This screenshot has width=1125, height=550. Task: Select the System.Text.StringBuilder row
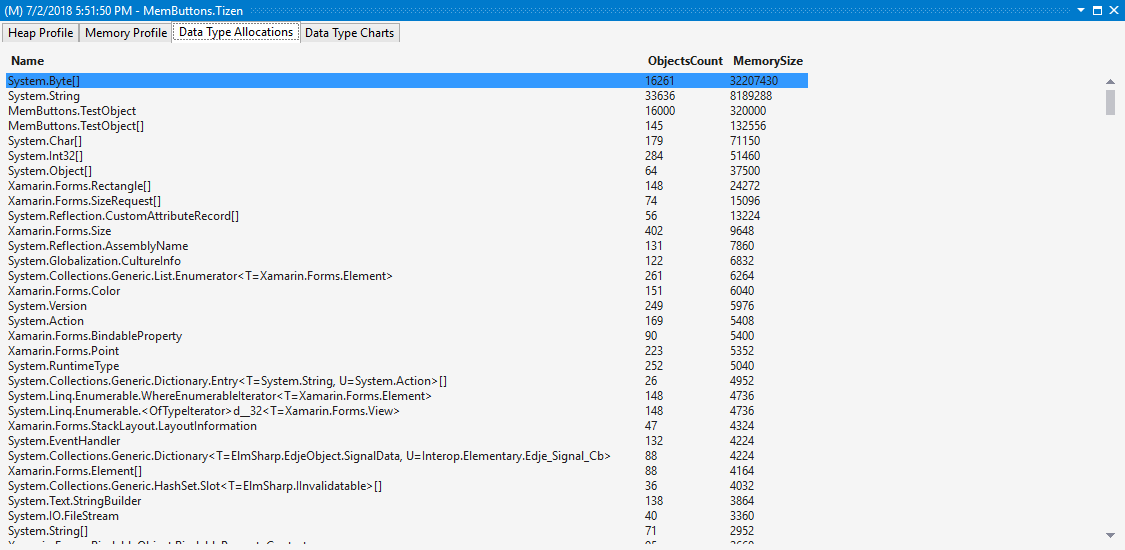coord(74,501)
